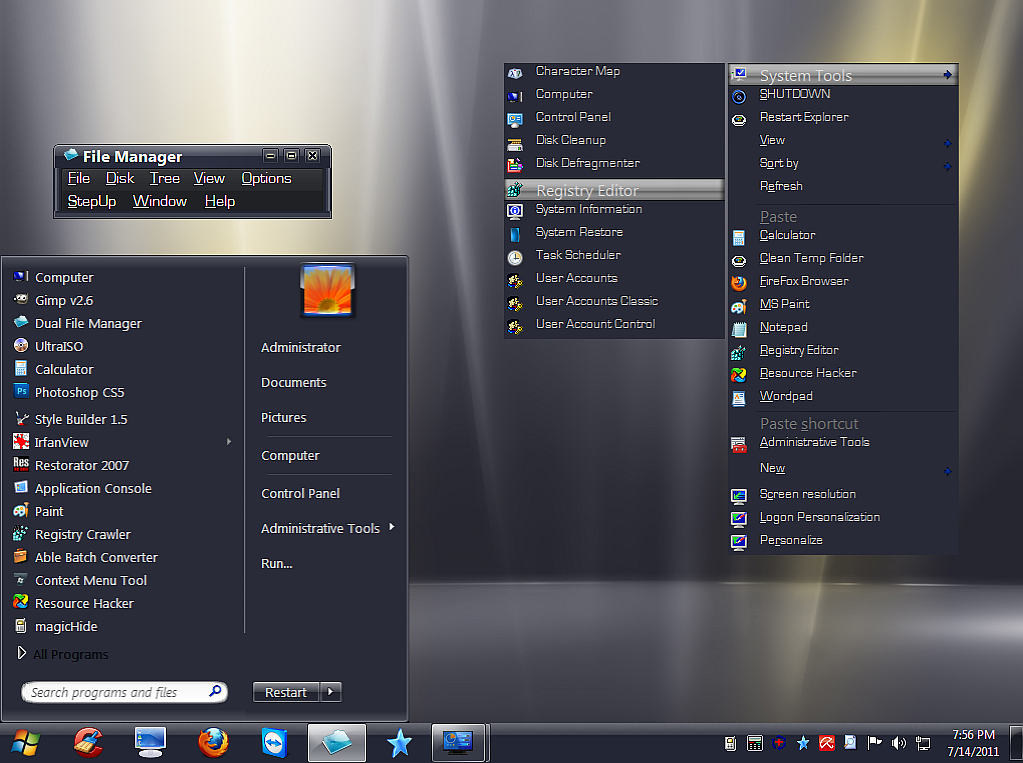Launch Photoshop CS5 from Start menu
The image size is (1023, 763).
point(79,393)
